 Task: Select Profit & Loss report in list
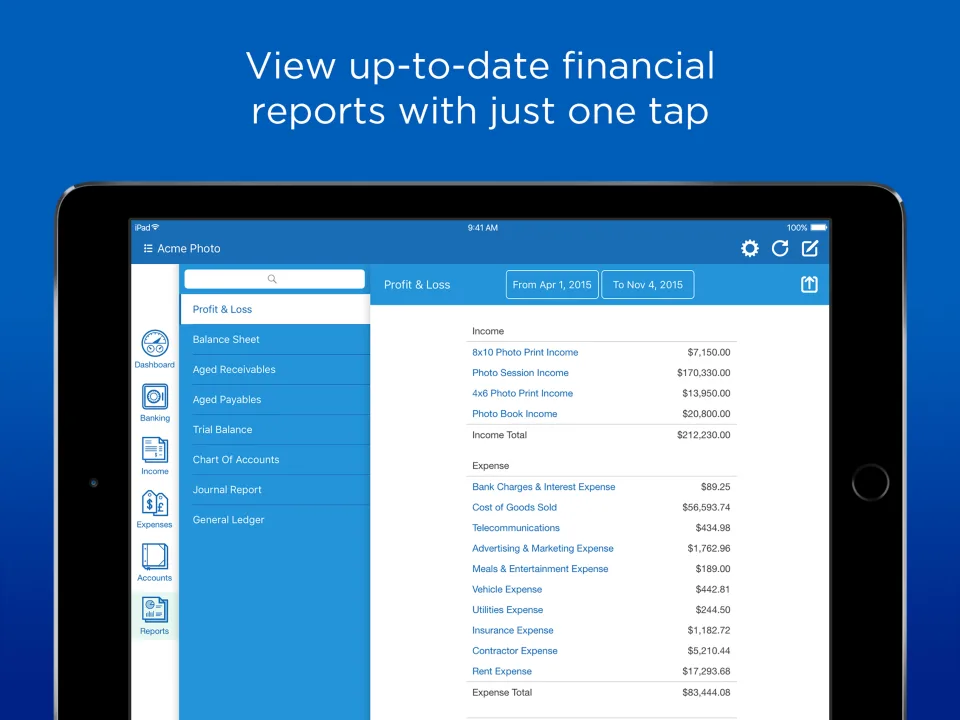(x=276, y=309)
